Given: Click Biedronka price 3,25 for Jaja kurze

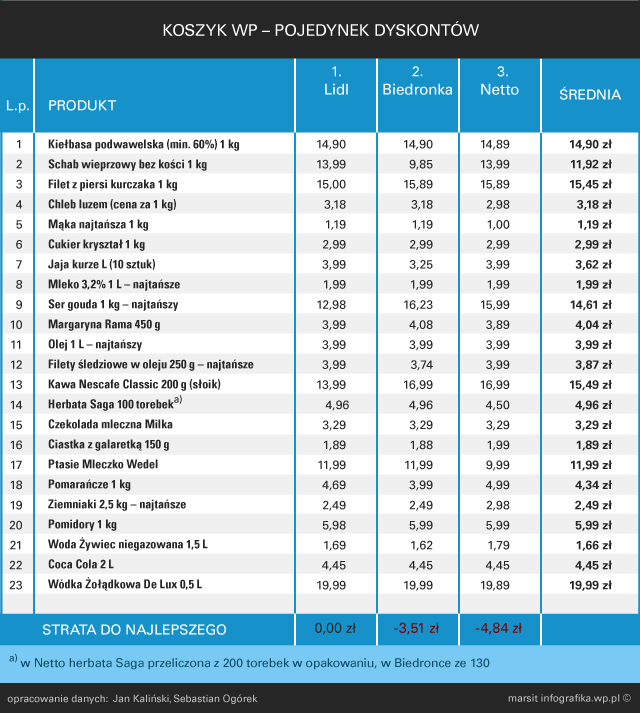Looking at the screenshot, I should pyautogui.click(x=421, y=264).
